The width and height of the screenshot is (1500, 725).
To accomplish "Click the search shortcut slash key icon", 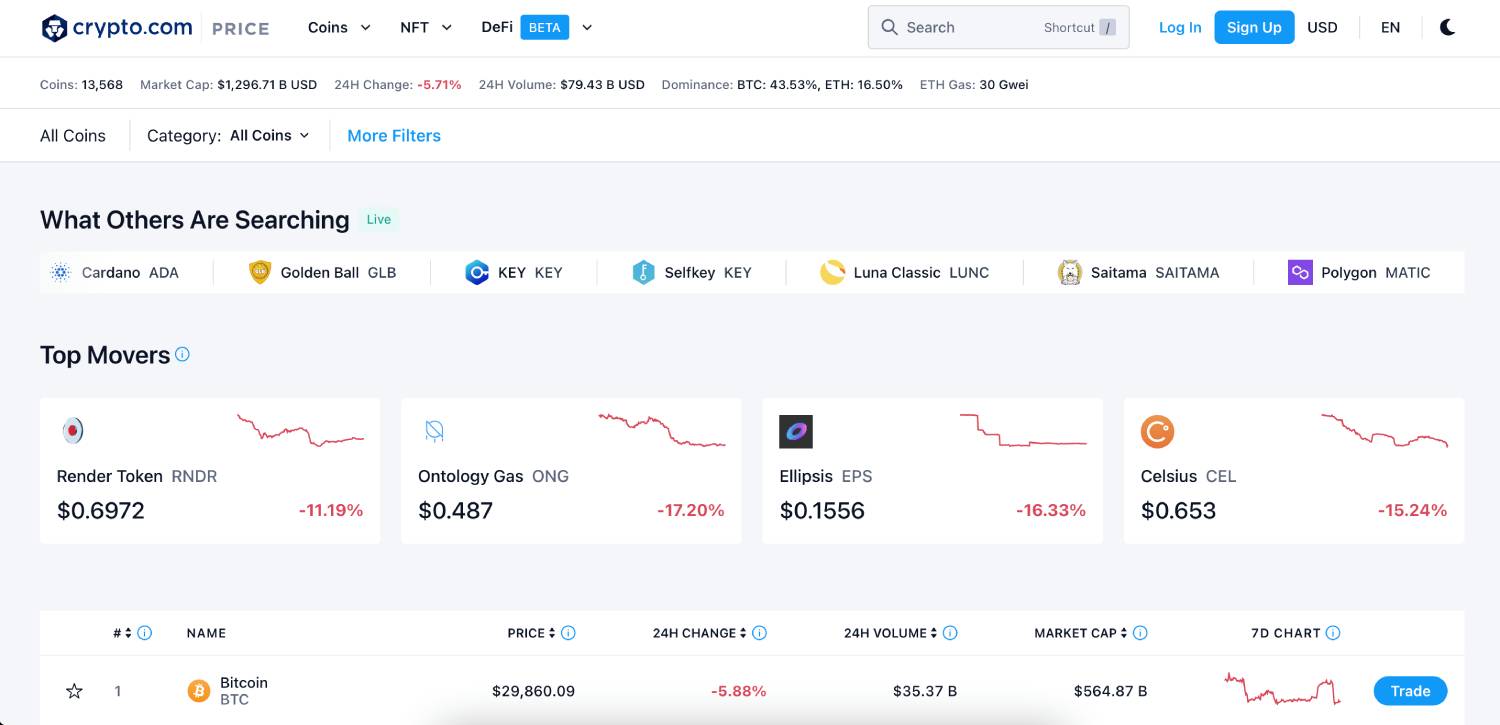I will (1107, 28).
